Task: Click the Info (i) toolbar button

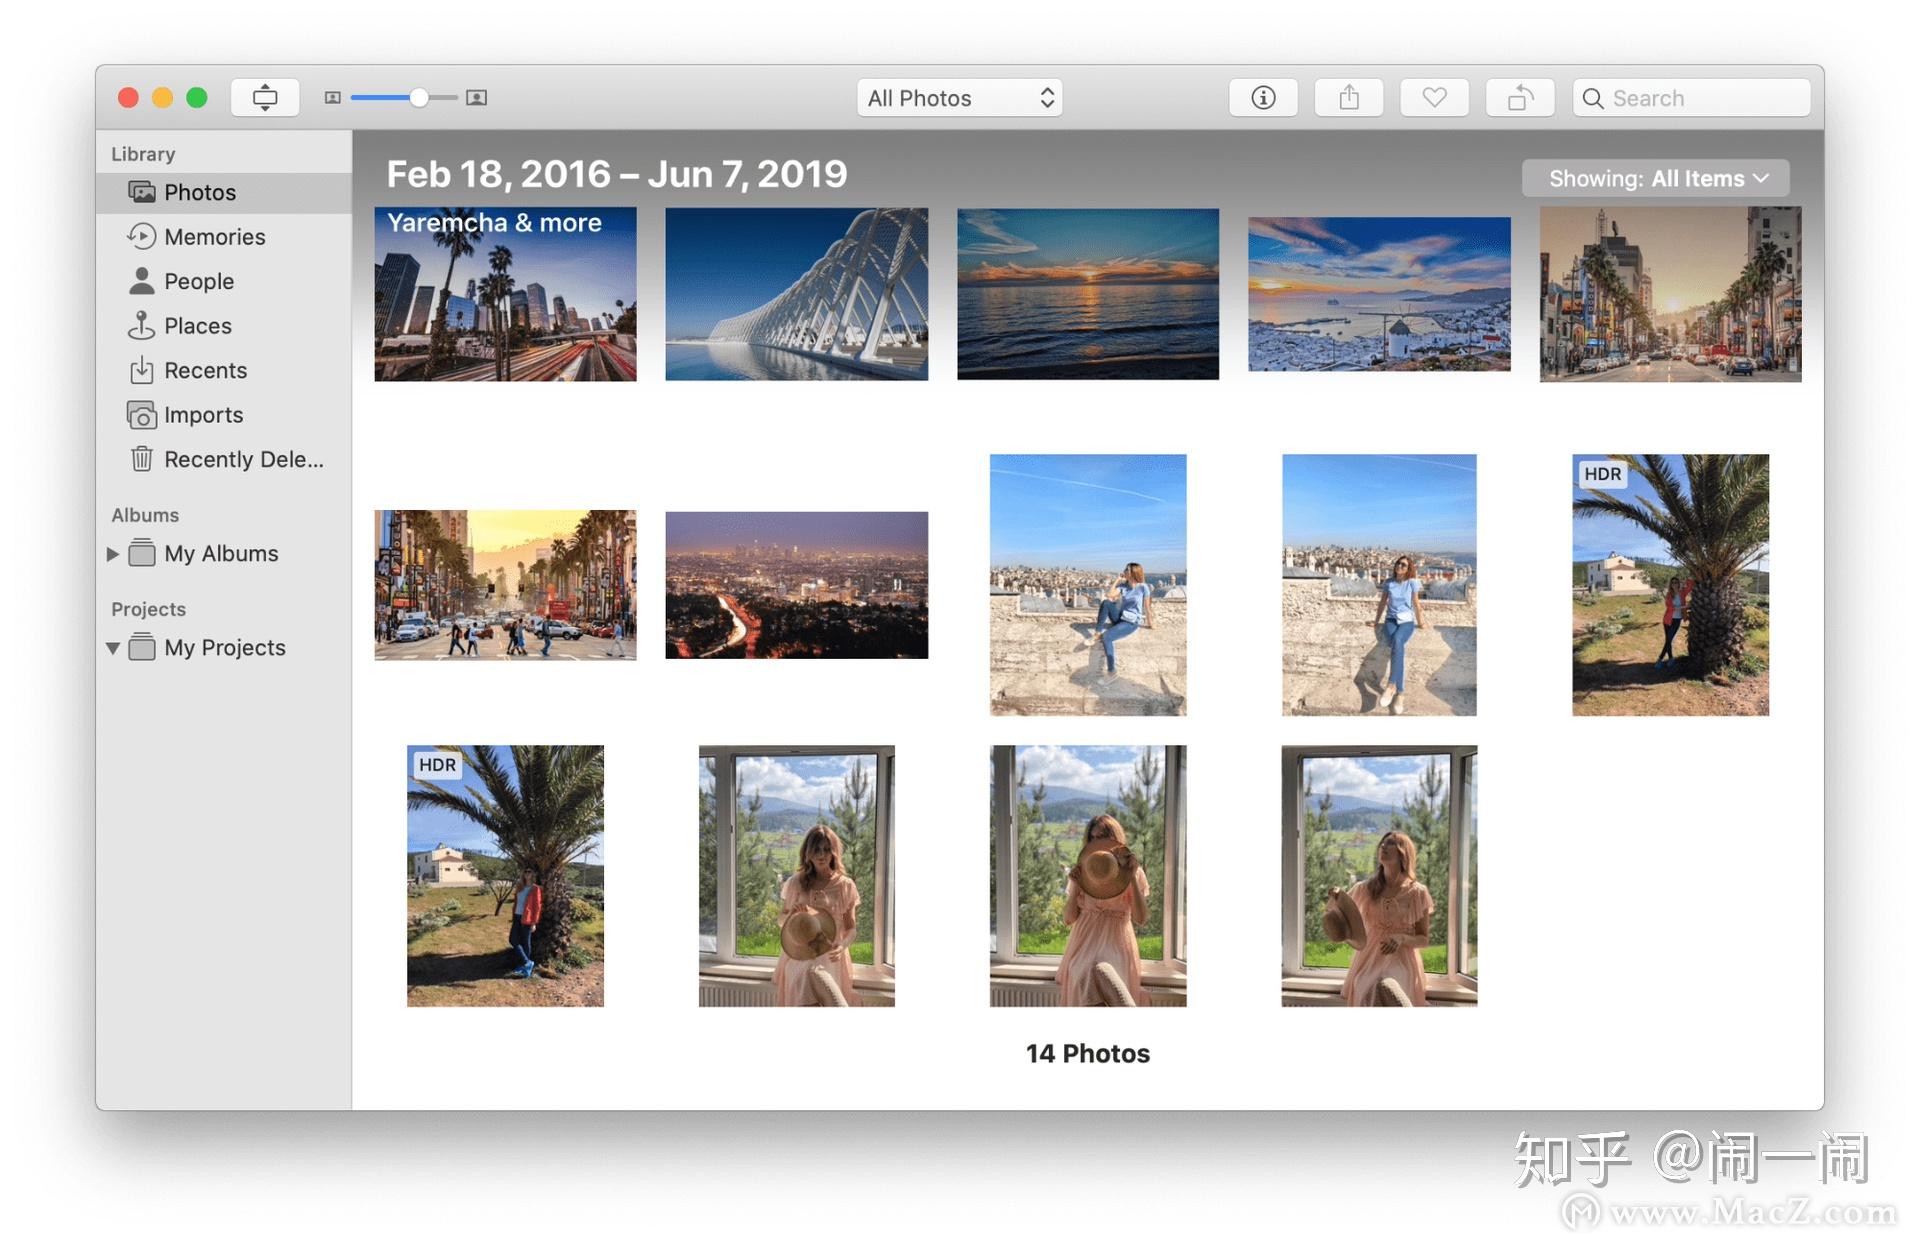Action: pyautogui.click(x=1262, y=98)
